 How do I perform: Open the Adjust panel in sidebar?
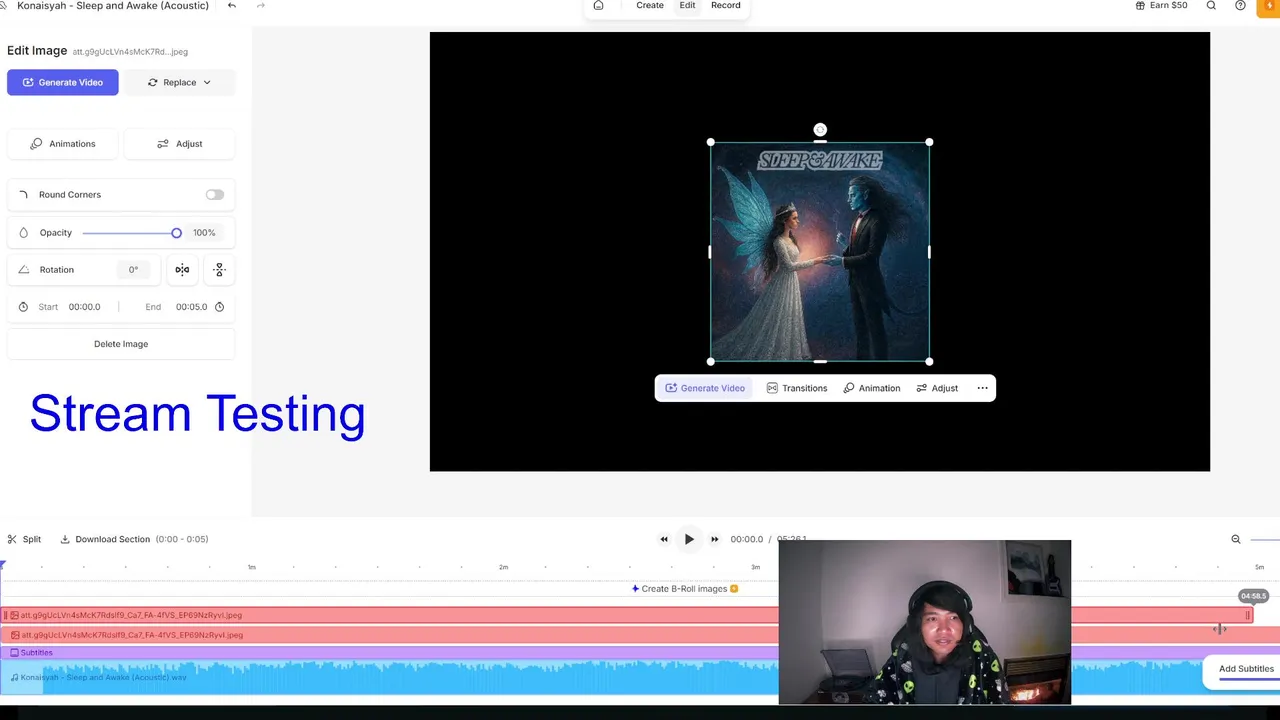(180, 144)
